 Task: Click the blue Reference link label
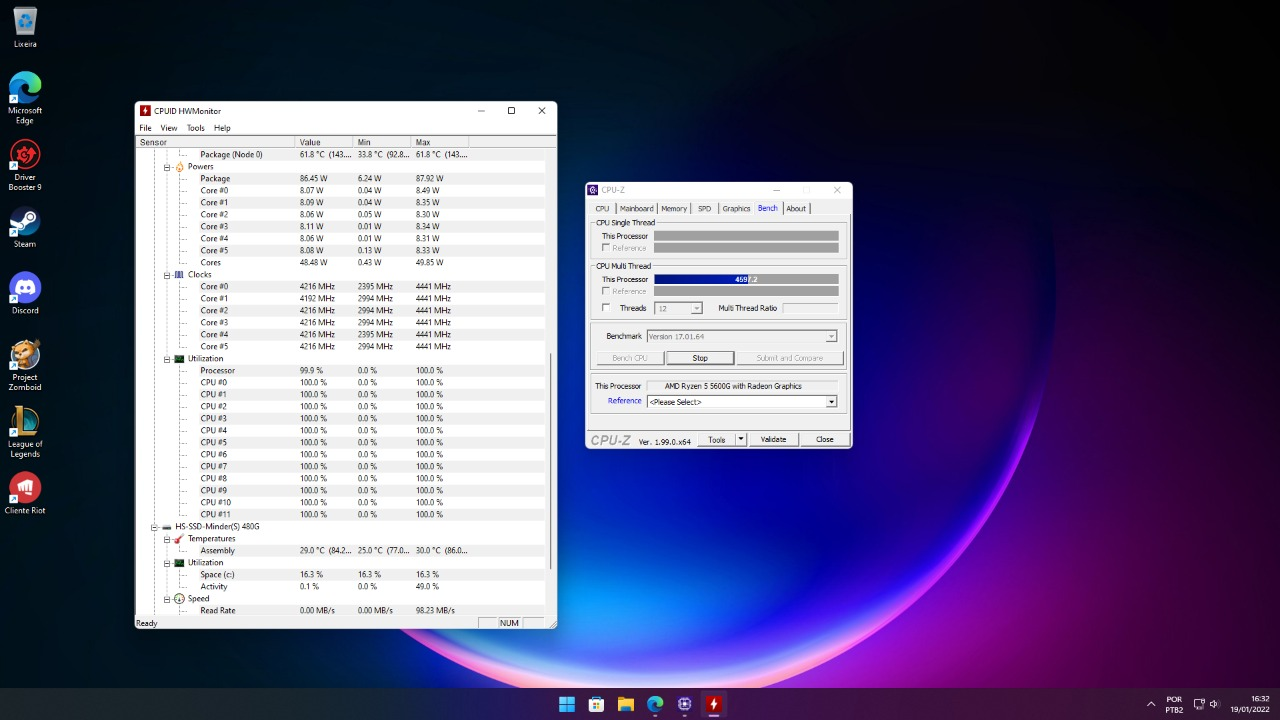tap(625, 401)
